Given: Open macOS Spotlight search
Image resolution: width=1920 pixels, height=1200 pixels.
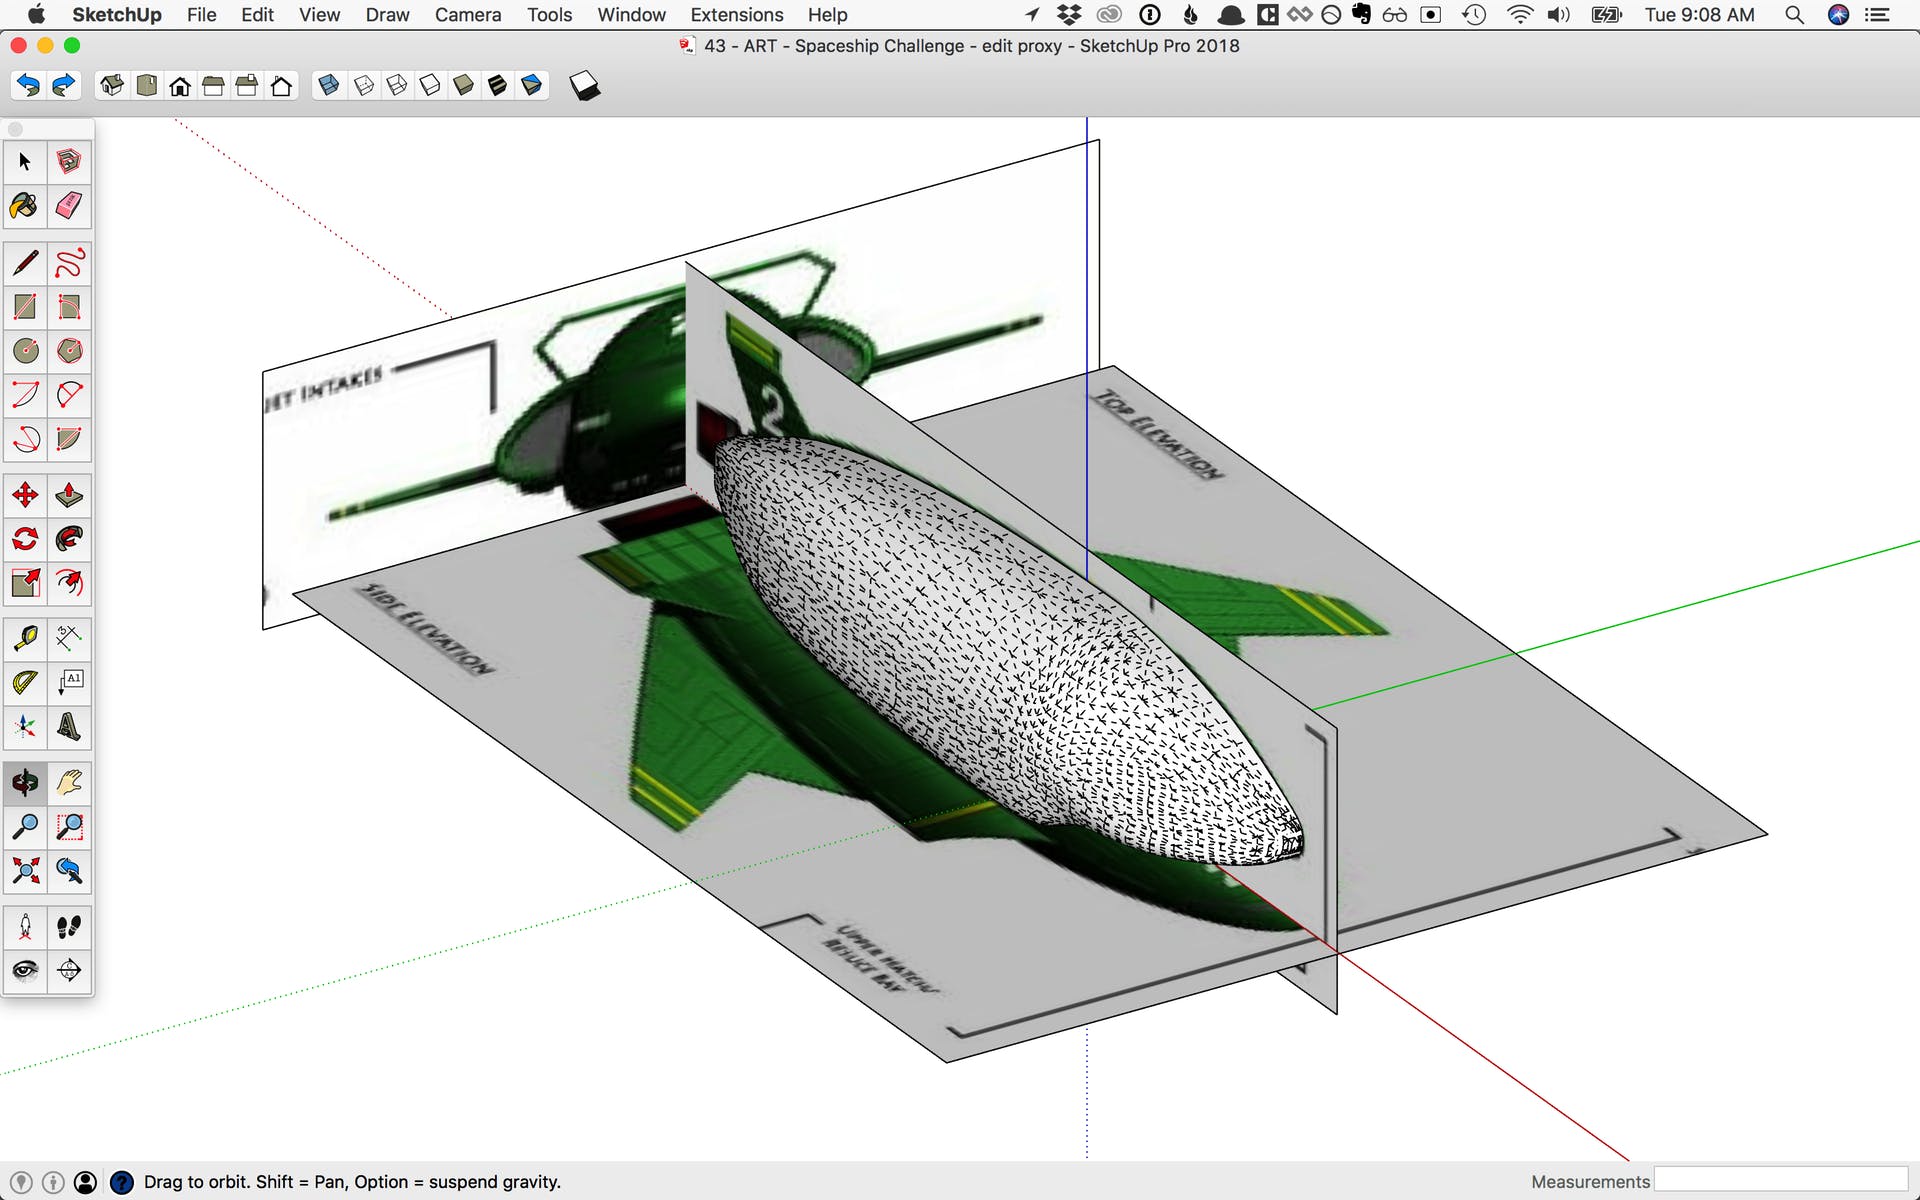Looking at the screenshot, I should pos(1794,15).
